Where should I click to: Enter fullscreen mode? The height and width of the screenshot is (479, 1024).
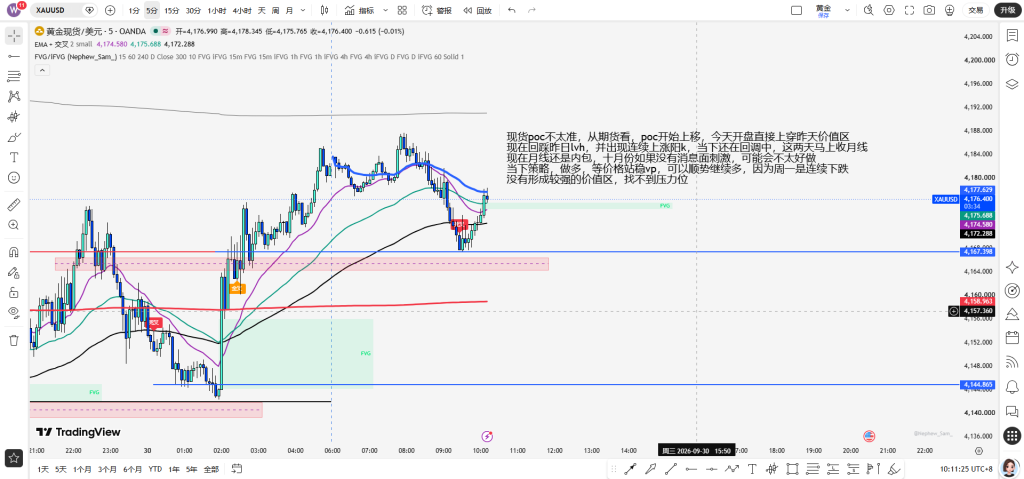click(909, 10)
